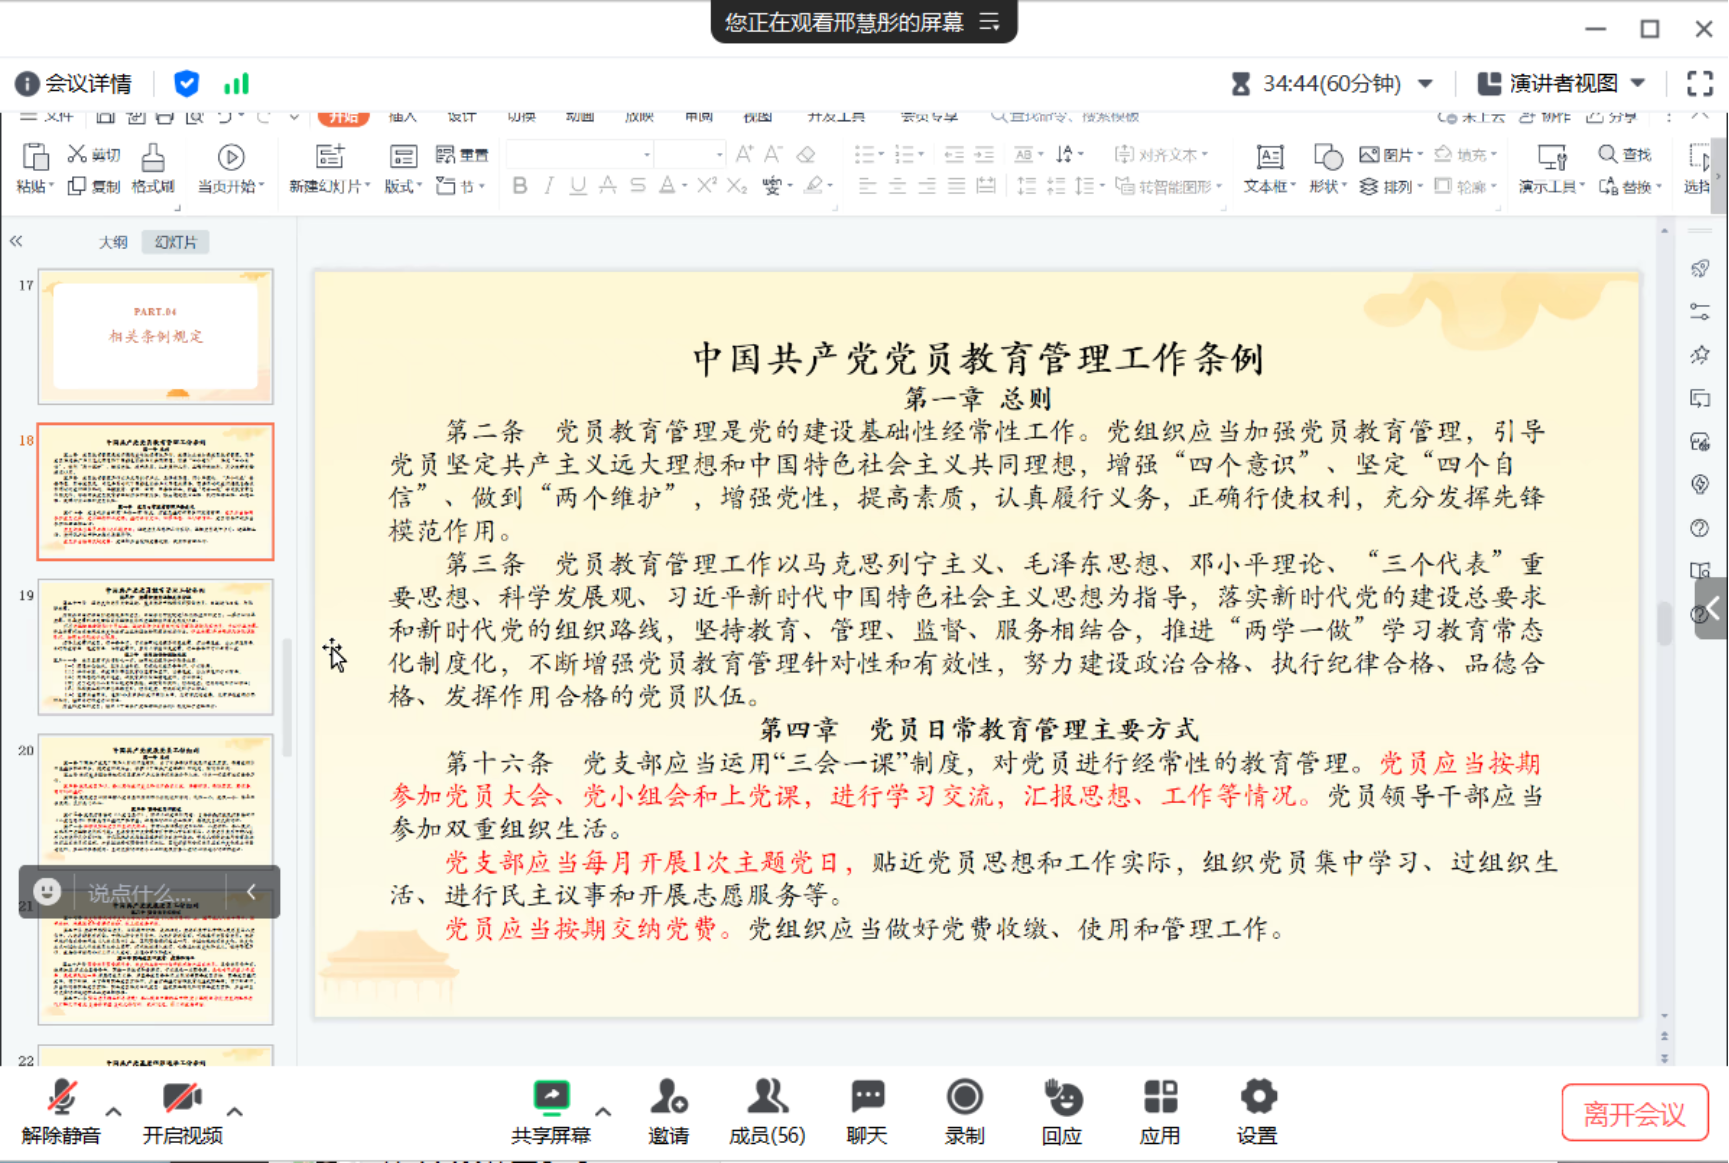The height and width of the screenshot is (1163, 1729).
Task: Open Meeting Details
Action: point(74,84)
